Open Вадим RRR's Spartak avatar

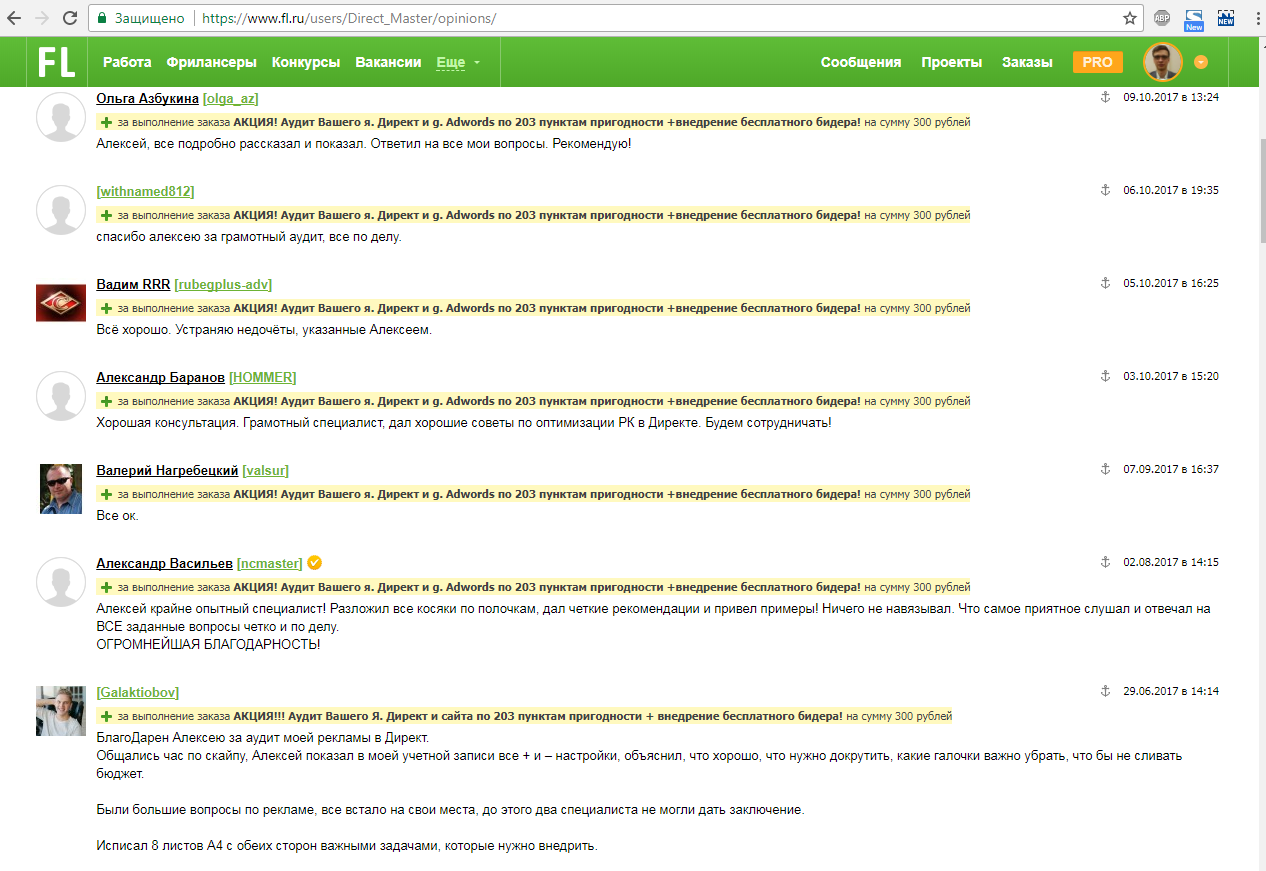pos(61,303)
